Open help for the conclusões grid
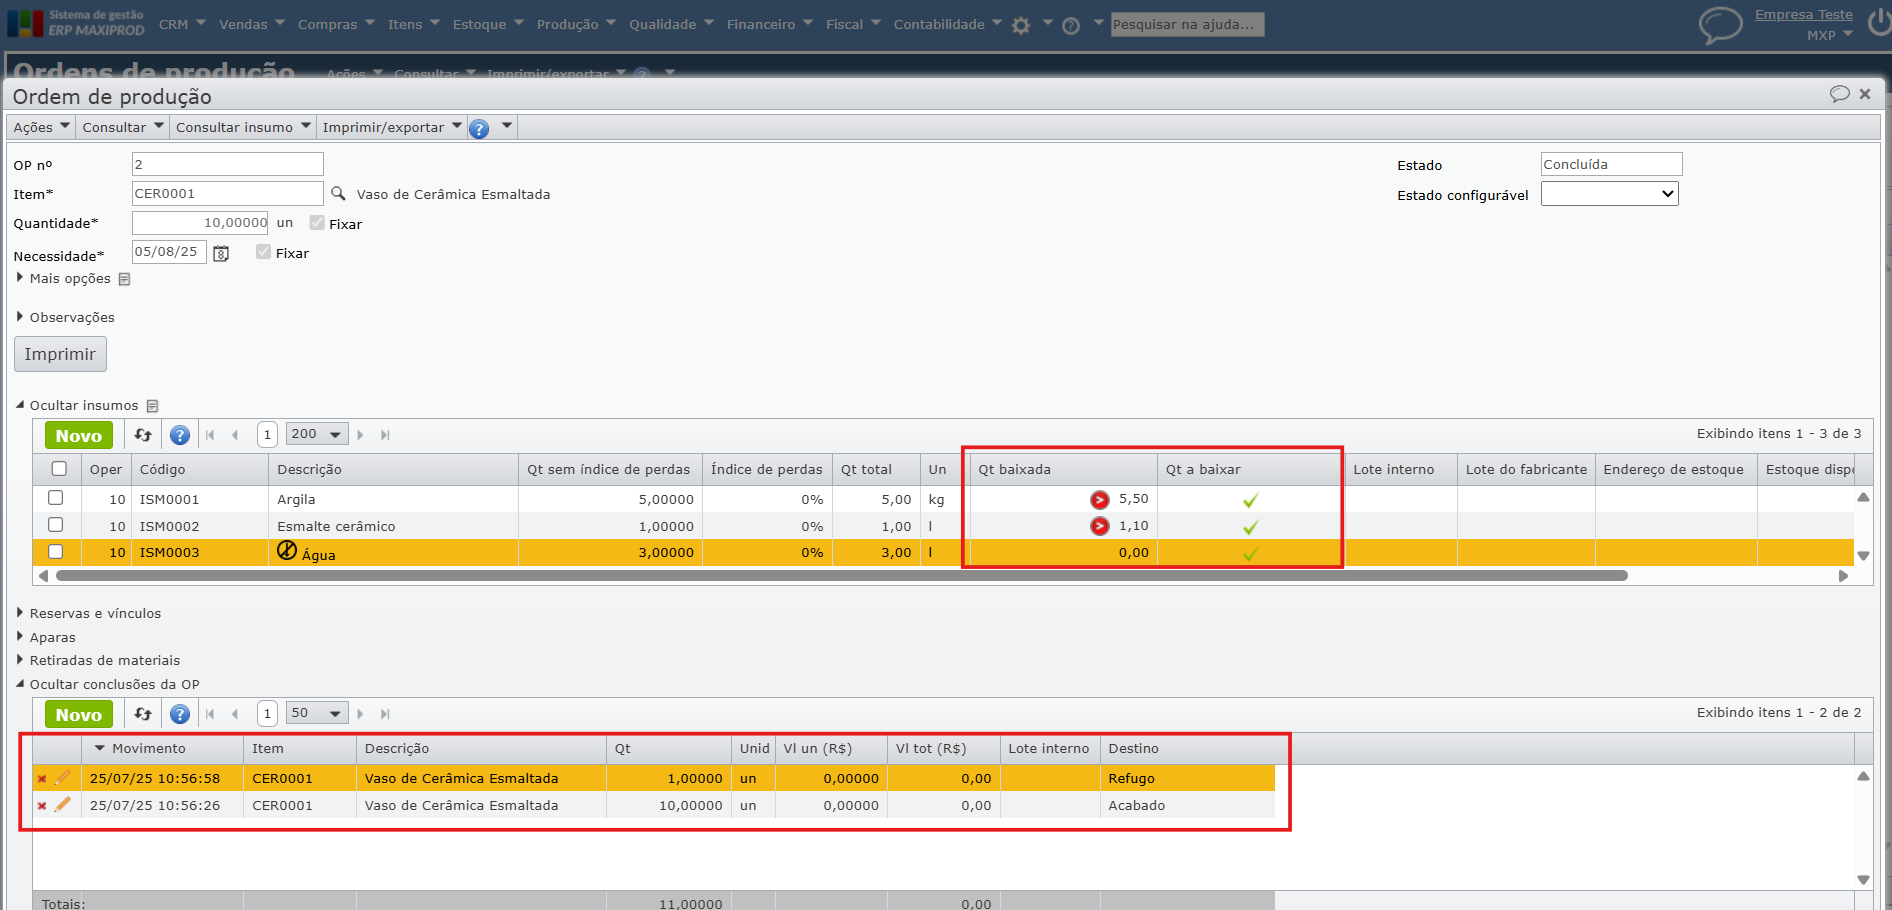1892x910 pixels. pyautogui.click(x=180, y=714)
